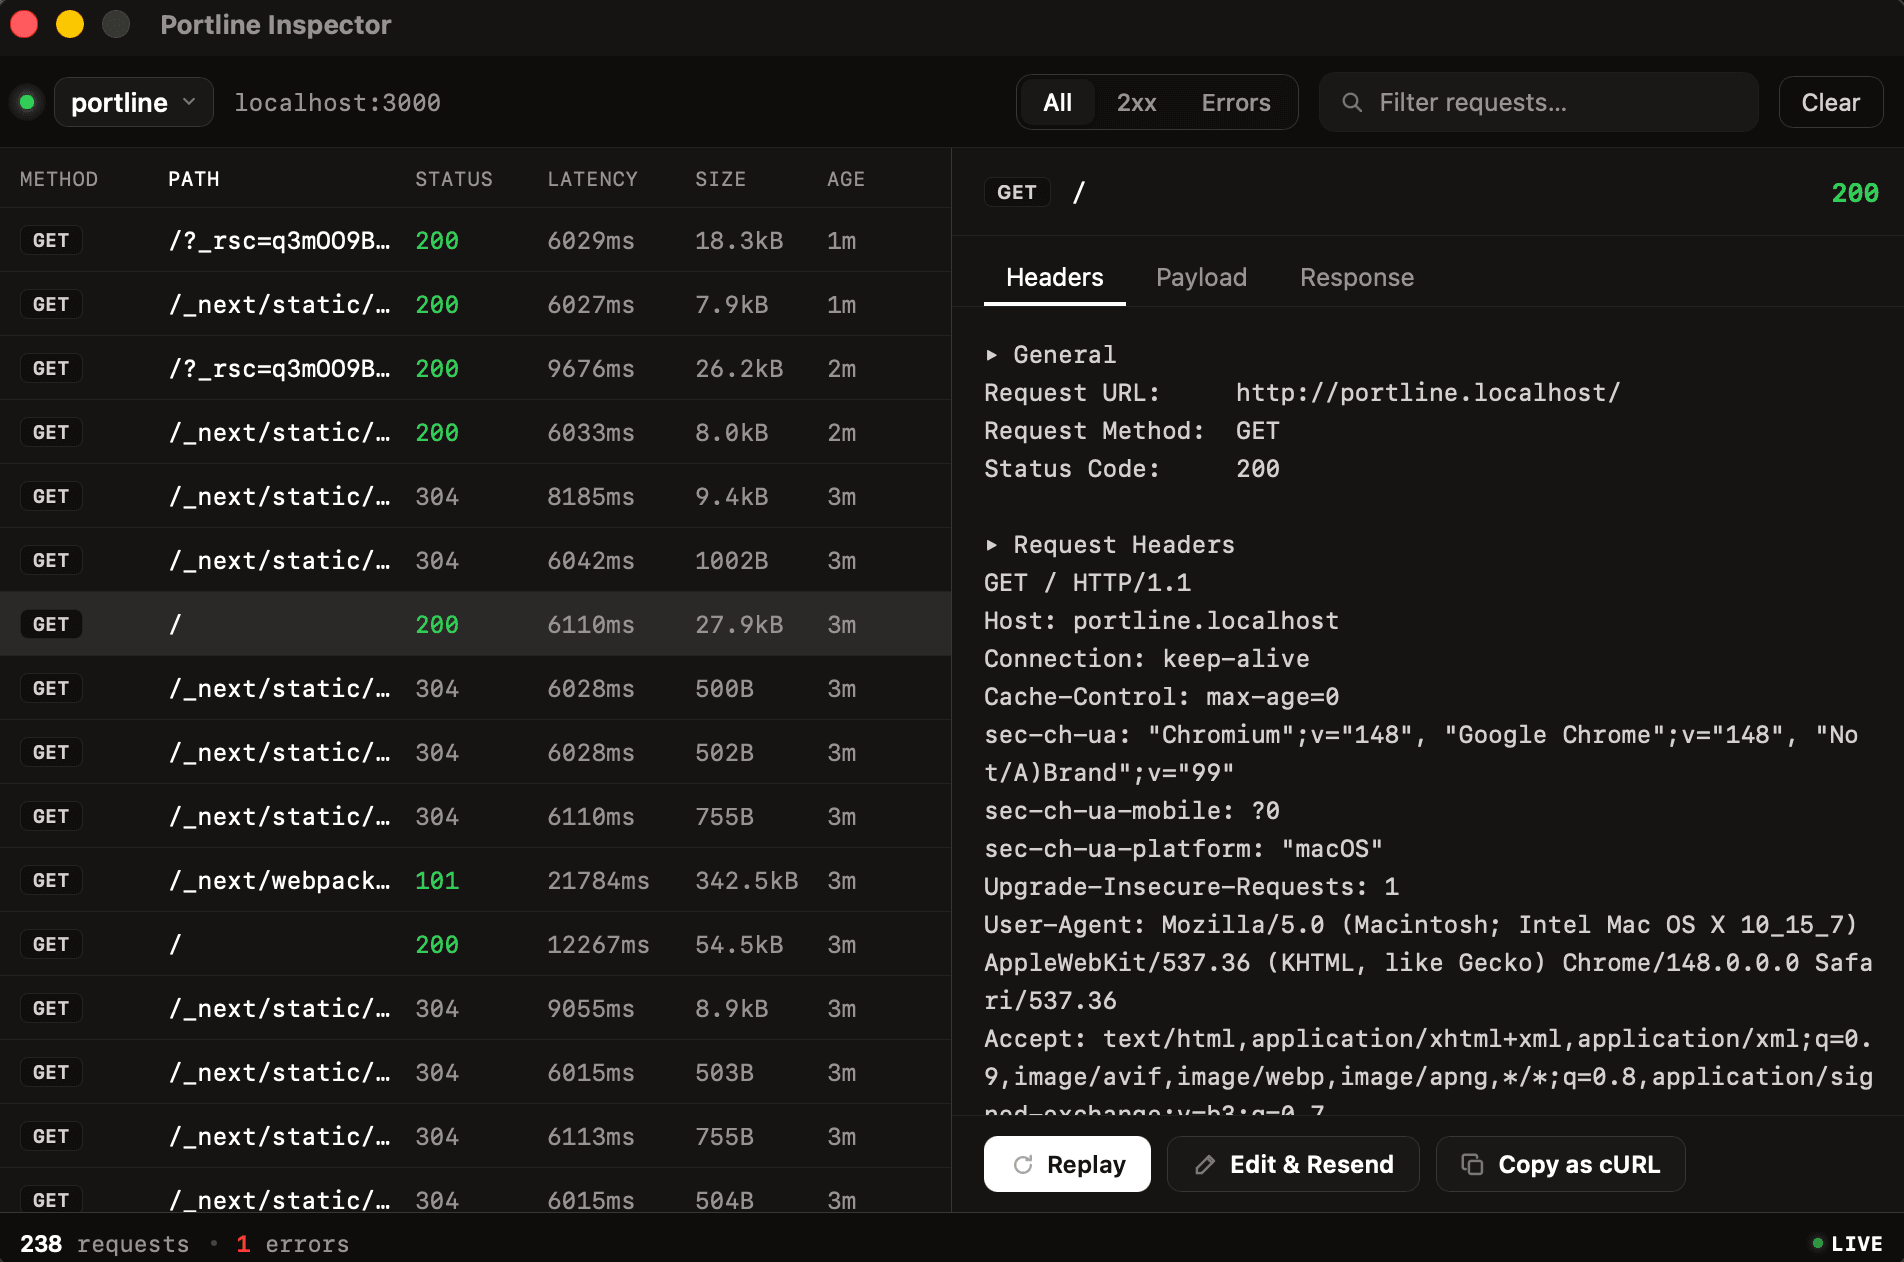Select the request sized 503B
The image size is (1904, 1262).
pyautogui.click(x=475, y=1072)
